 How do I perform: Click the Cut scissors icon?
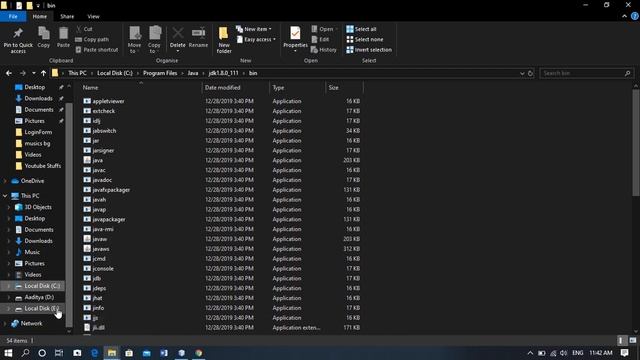pyautogui.click(x=79, y=29)
